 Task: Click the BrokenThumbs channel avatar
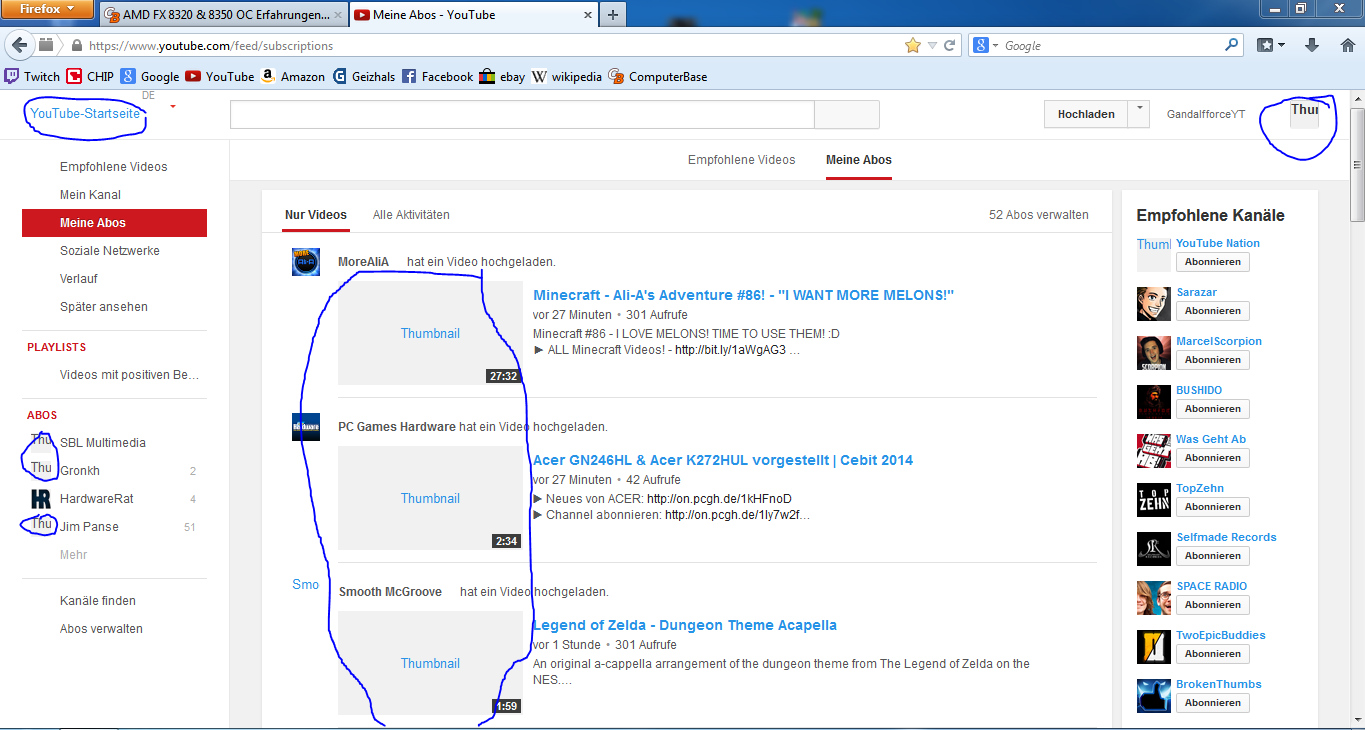coord(1154,696)
